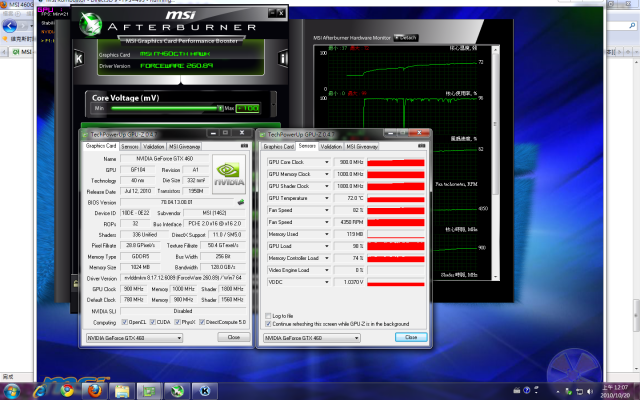Screen dimensions: 640x400
Task: Click Close button in Graphics Card GPU-Z window
Action: 233,337
